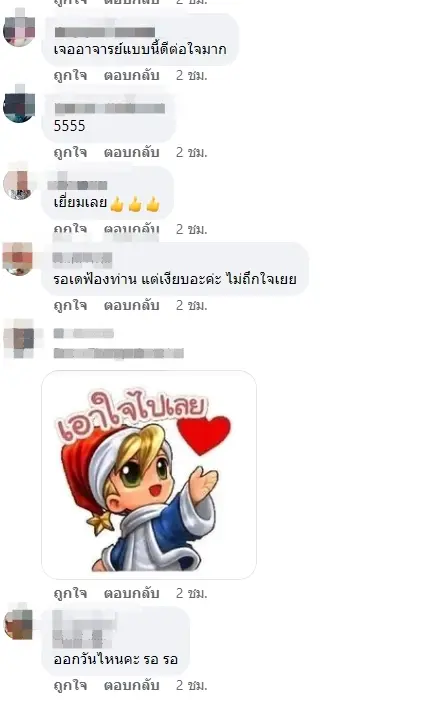Reply to the เยี่ยมเลย thumbs-up comment

tap(131, 229)
